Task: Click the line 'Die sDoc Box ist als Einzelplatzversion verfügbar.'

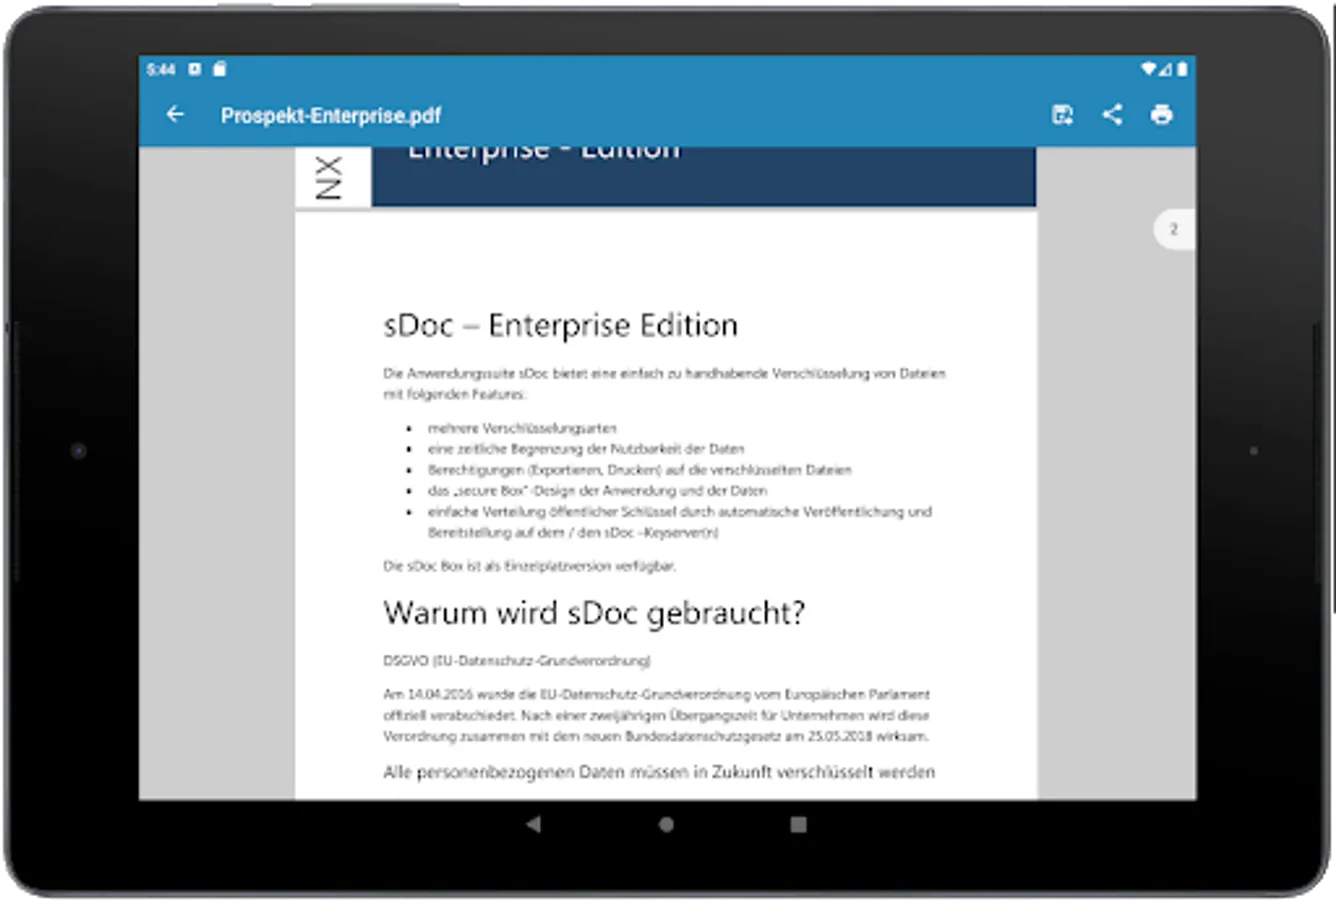Action: click(x=530, y=566)
